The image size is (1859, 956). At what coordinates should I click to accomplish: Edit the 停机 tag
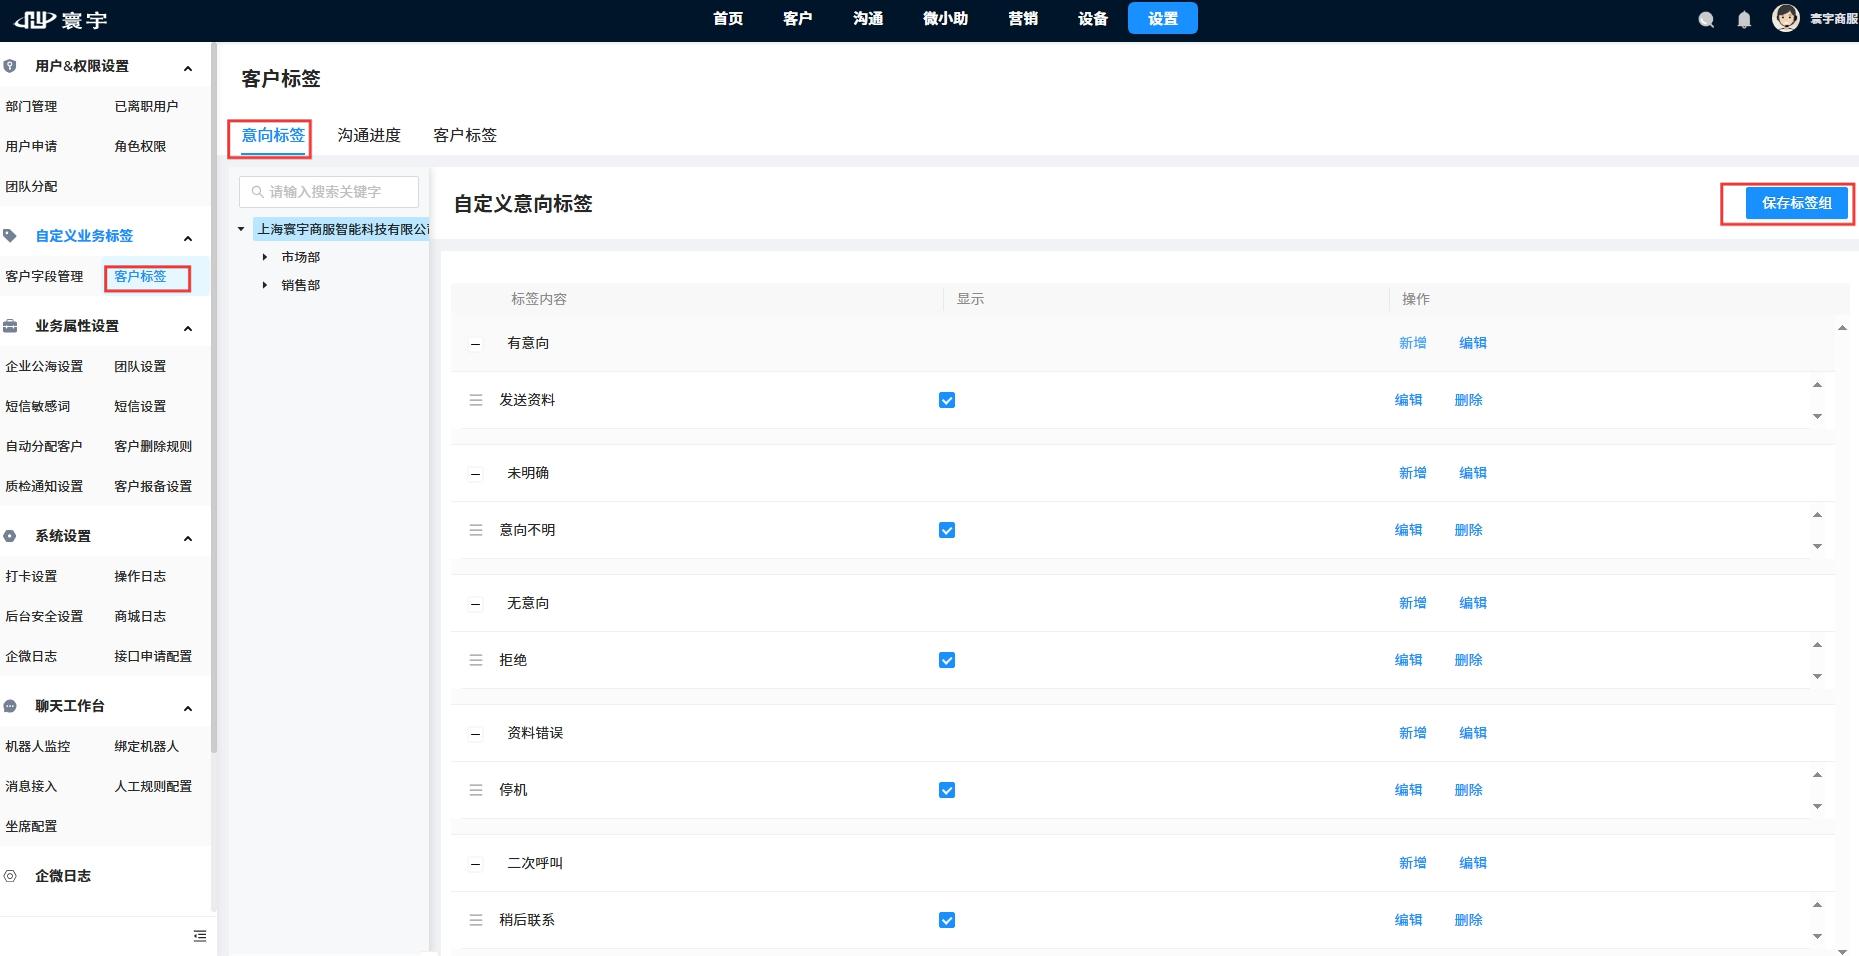tap(1409, 790)
